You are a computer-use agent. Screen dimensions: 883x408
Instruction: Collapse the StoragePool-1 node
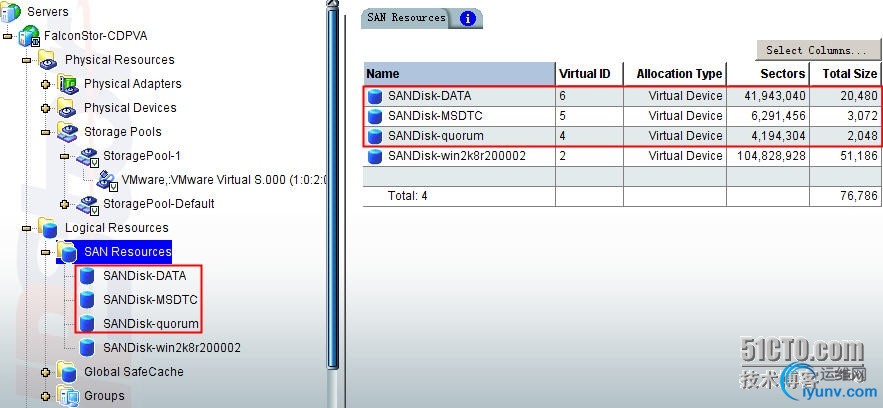[x=65, y=156]
